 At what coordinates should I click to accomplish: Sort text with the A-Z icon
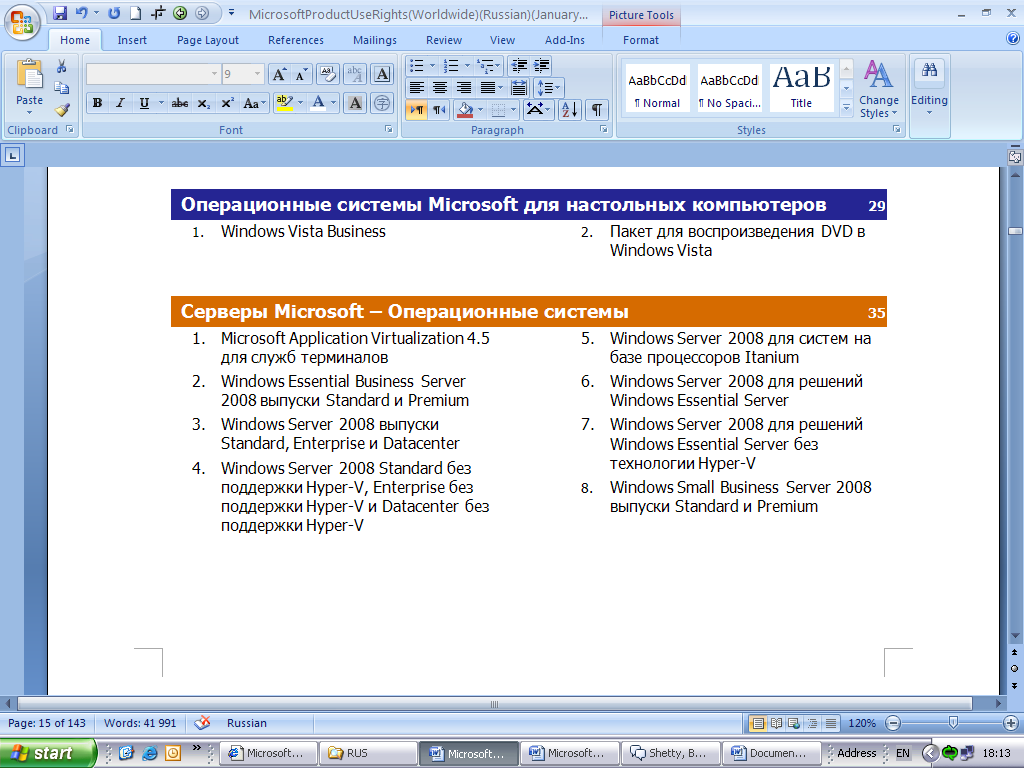[x=569, y=110]
